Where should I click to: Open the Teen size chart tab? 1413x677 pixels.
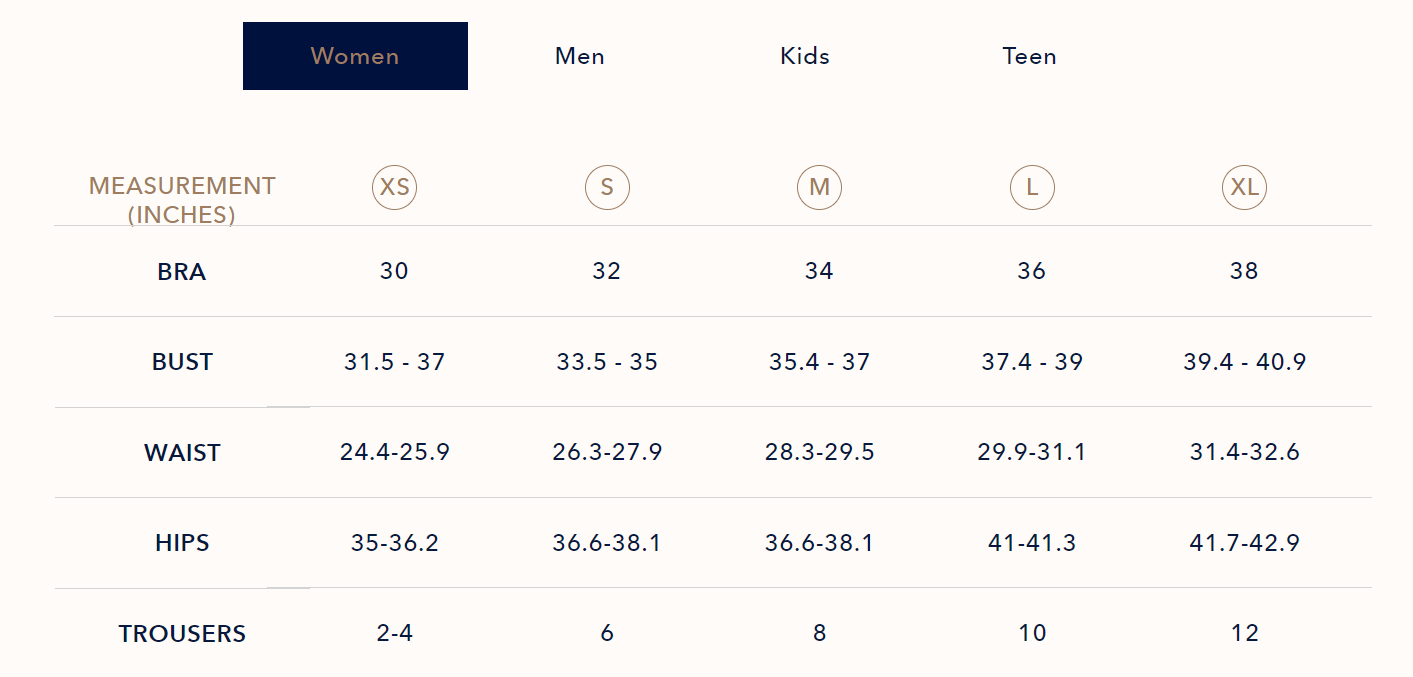click(1030, 56)
